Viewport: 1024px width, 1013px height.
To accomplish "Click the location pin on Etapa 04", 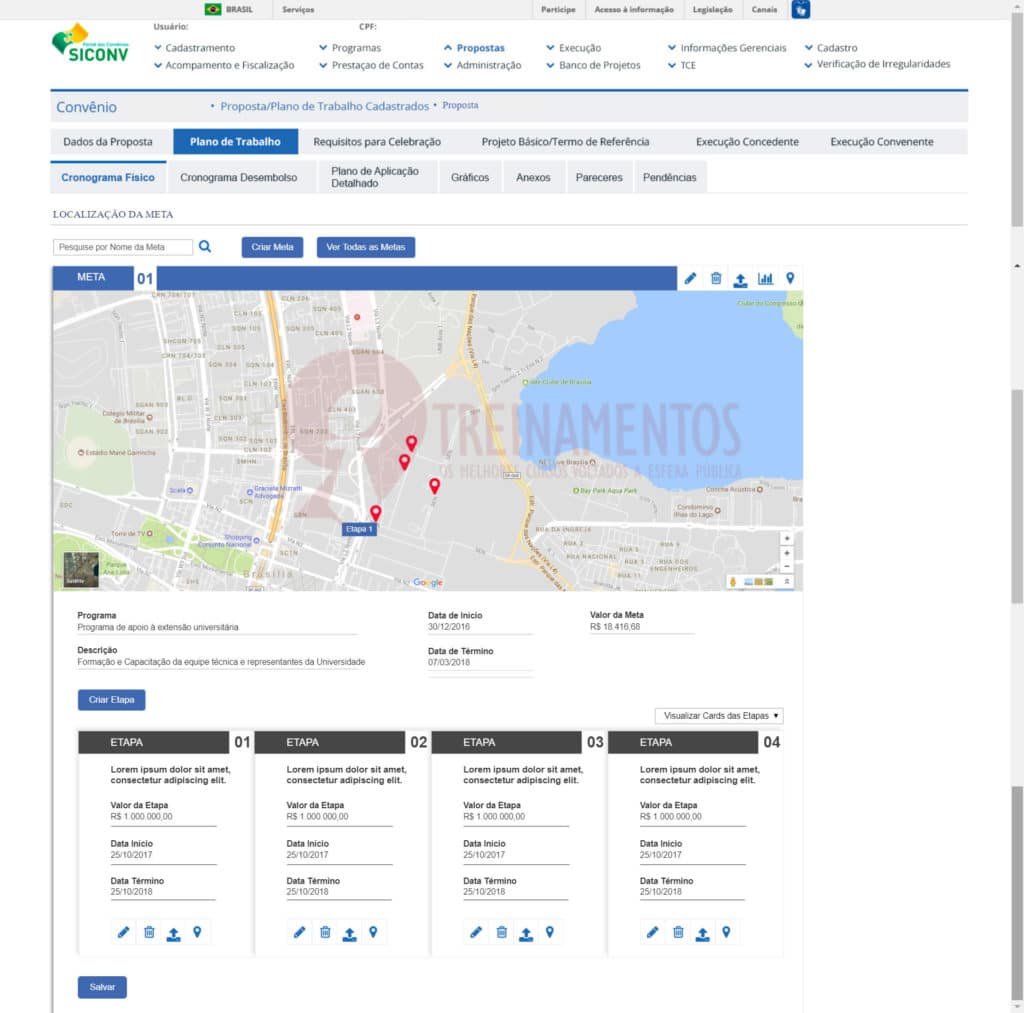I will (726, 932).
